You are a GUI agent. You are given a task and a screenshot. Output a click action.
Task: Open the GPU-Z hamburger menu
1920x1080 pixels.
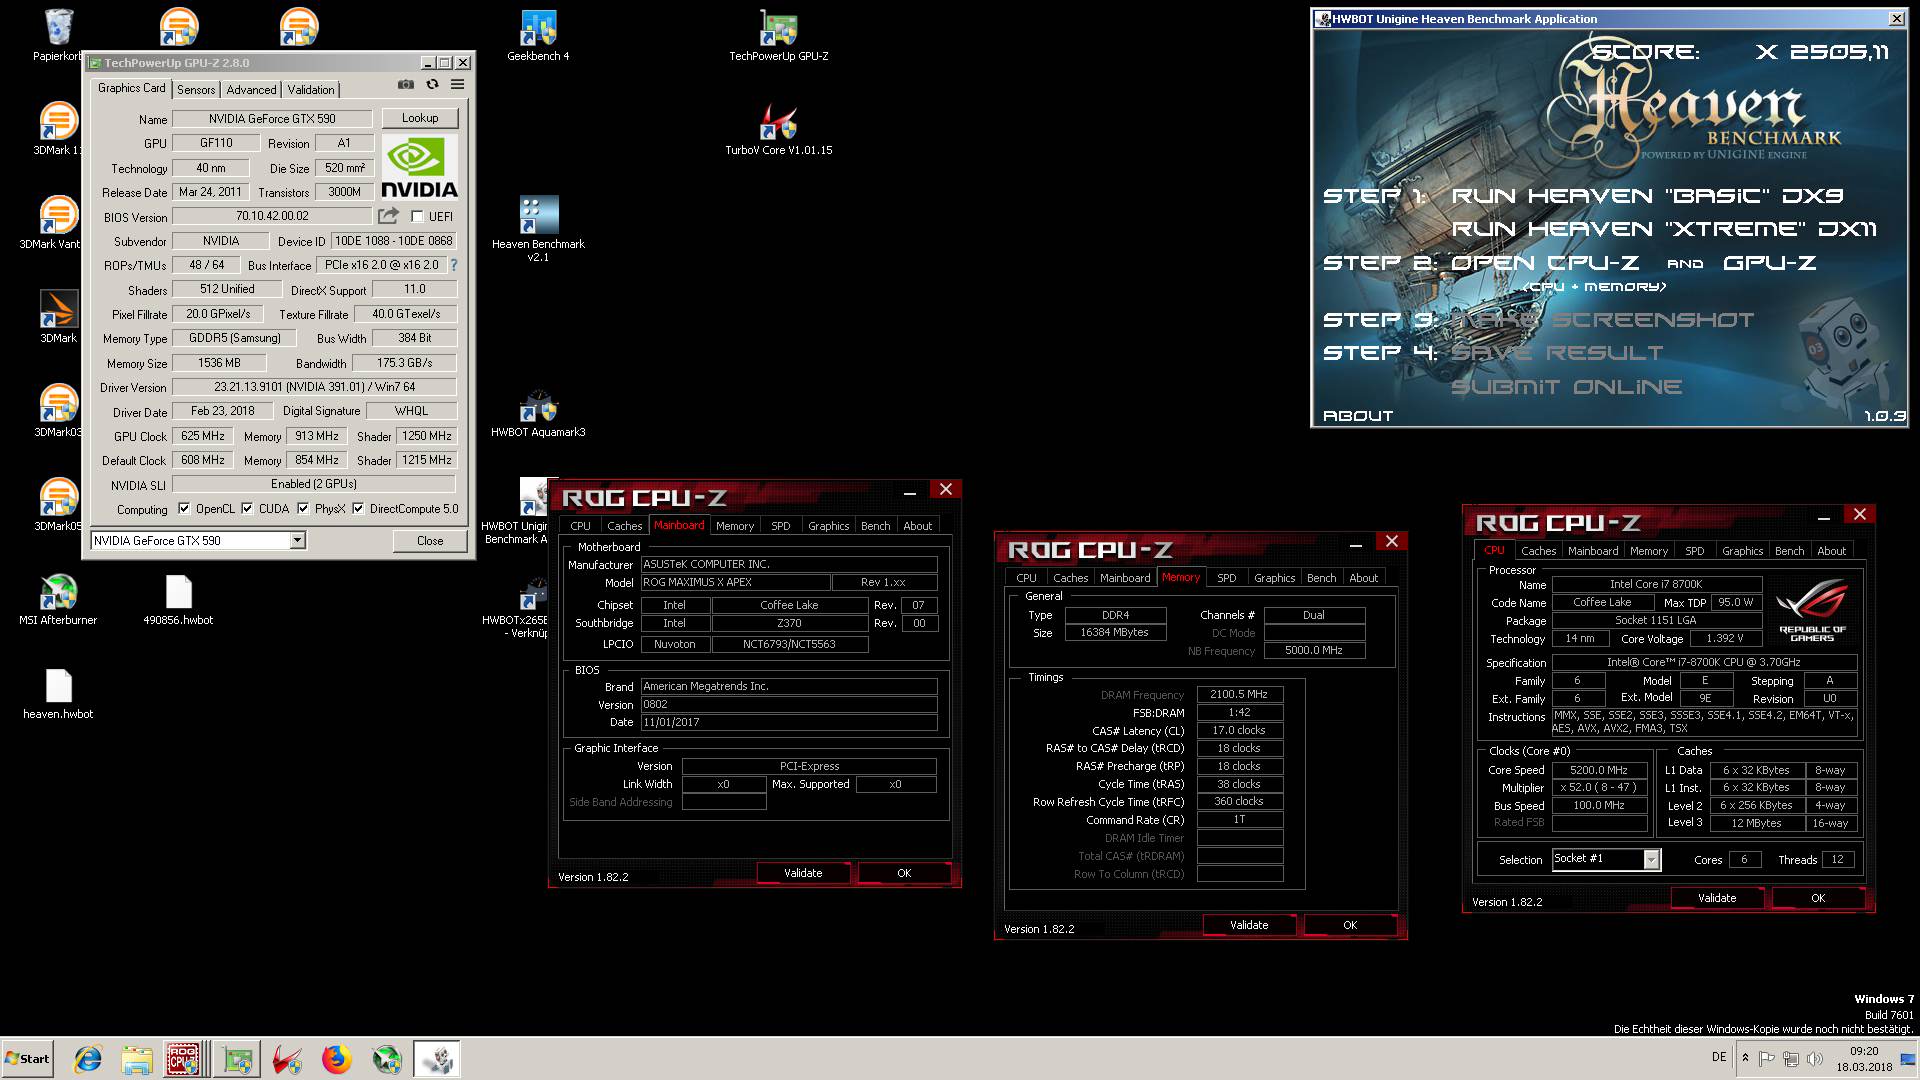pyautogui.click(x=457, y=85)
